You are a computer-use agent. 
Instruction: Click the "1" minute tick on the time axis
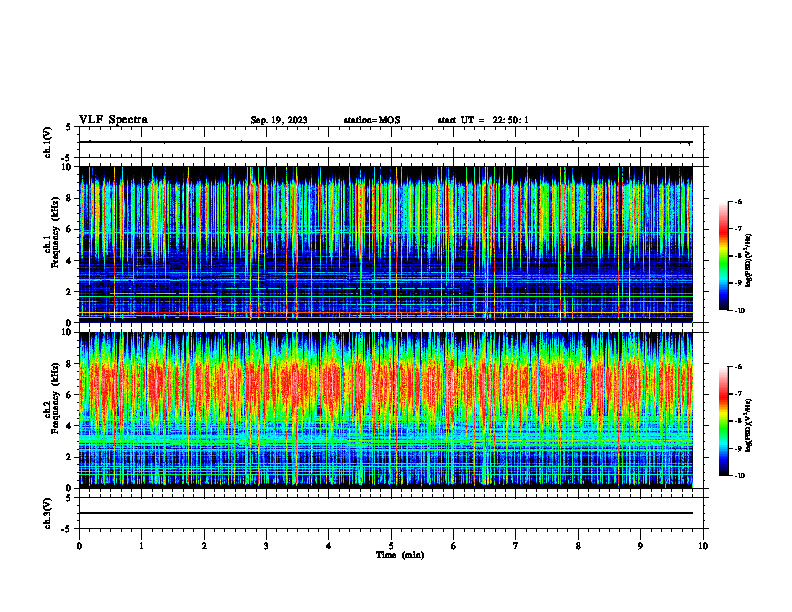coord(141,546)
